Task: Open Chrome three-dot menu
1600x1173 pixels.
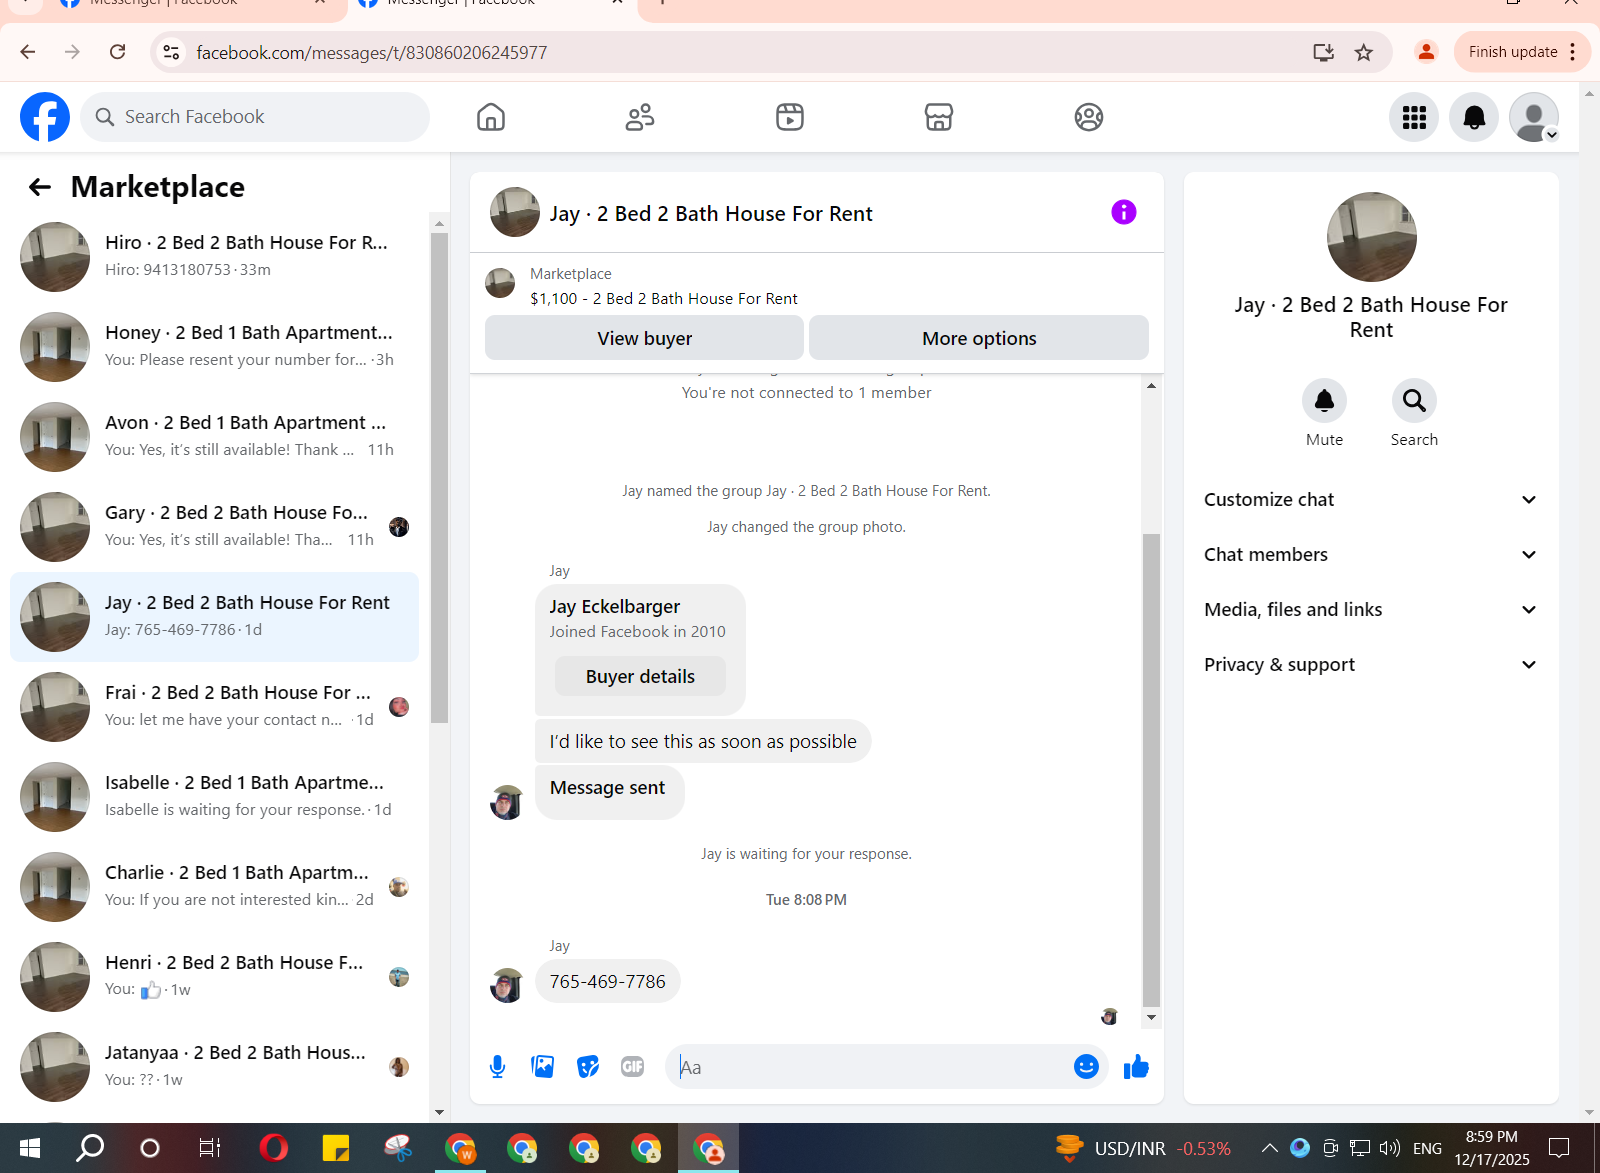Action: (x=1573, y=52)
